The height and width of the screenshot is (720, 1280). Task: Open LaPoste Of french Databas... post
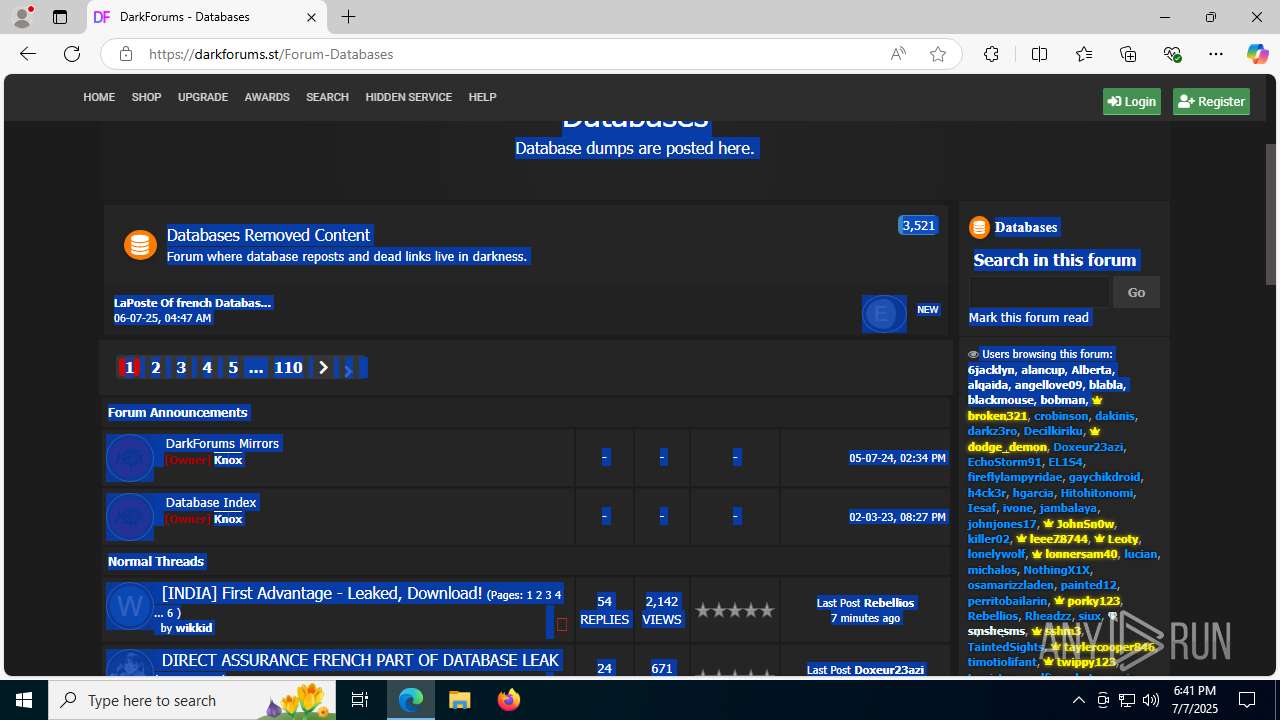[192, 302]
